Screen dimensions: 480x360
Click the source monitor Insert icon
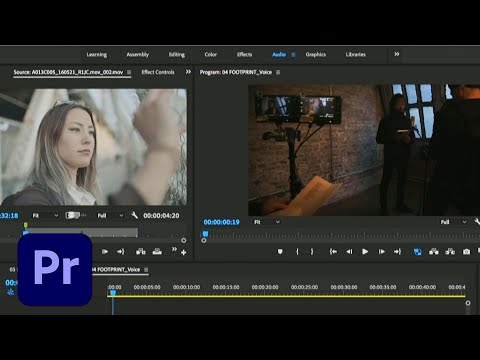(141, 252)
